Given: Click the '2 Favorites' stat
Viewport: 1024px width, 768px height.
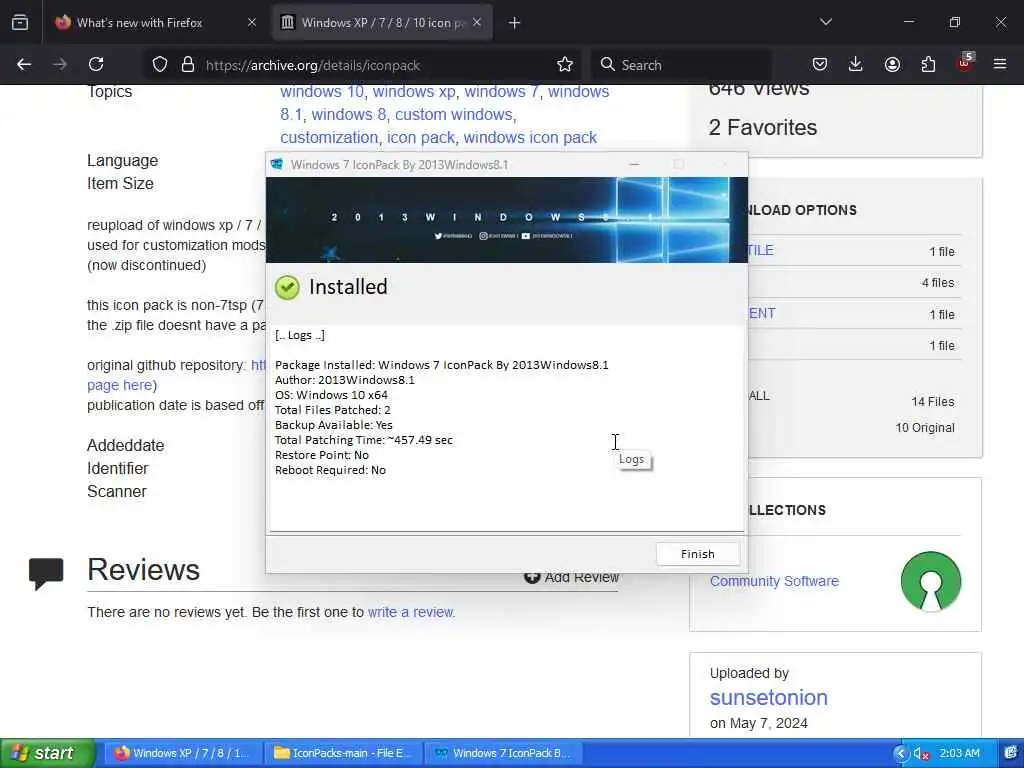Looking at the screenshot, I should pos(763,127).
